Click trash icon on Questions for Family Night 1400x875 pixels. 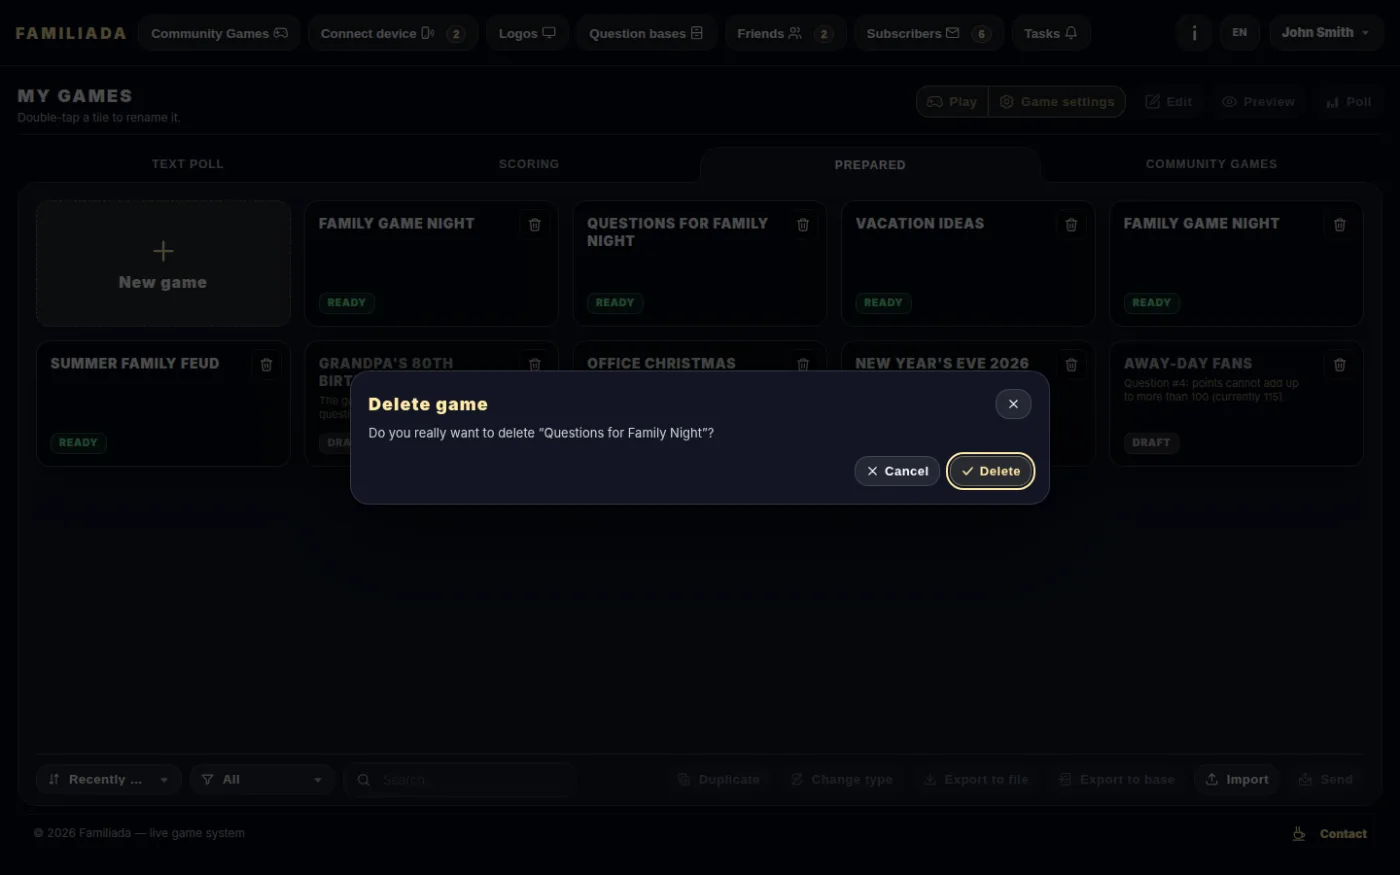tap(803, 225)
